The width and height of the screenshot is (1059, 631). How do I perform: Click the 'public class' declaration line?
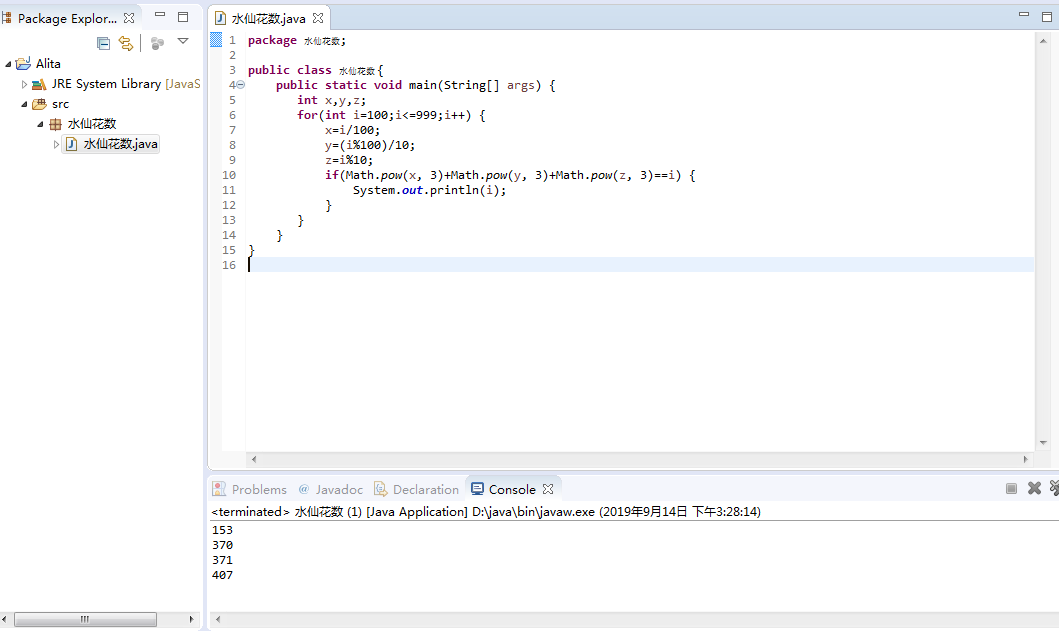[315, 70]
